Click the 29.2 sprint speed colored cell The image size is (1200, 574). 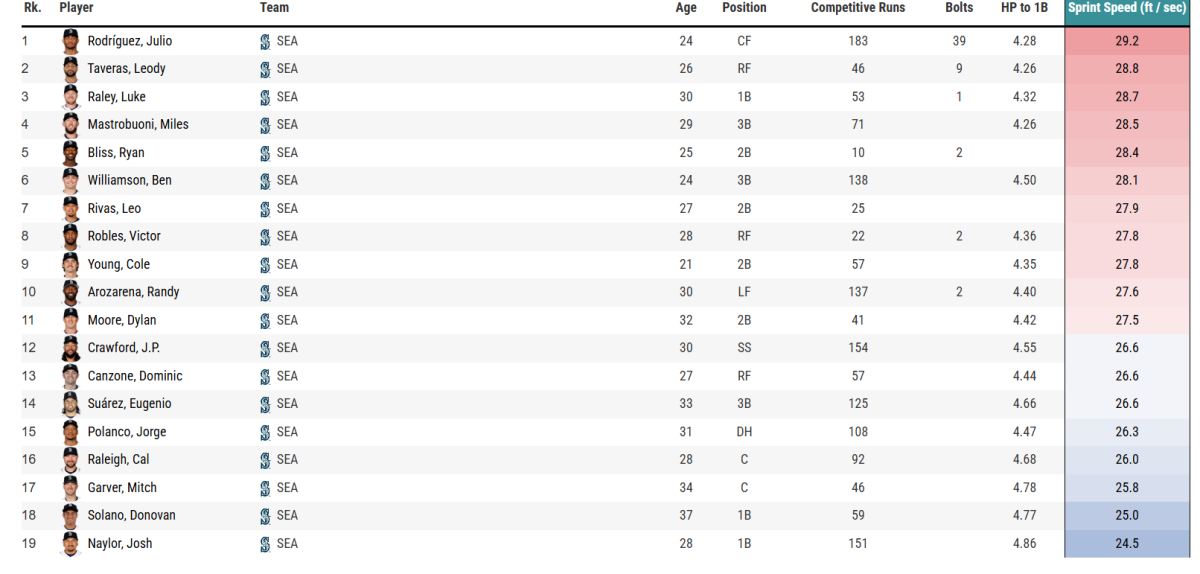click(x=1128, y=41)
